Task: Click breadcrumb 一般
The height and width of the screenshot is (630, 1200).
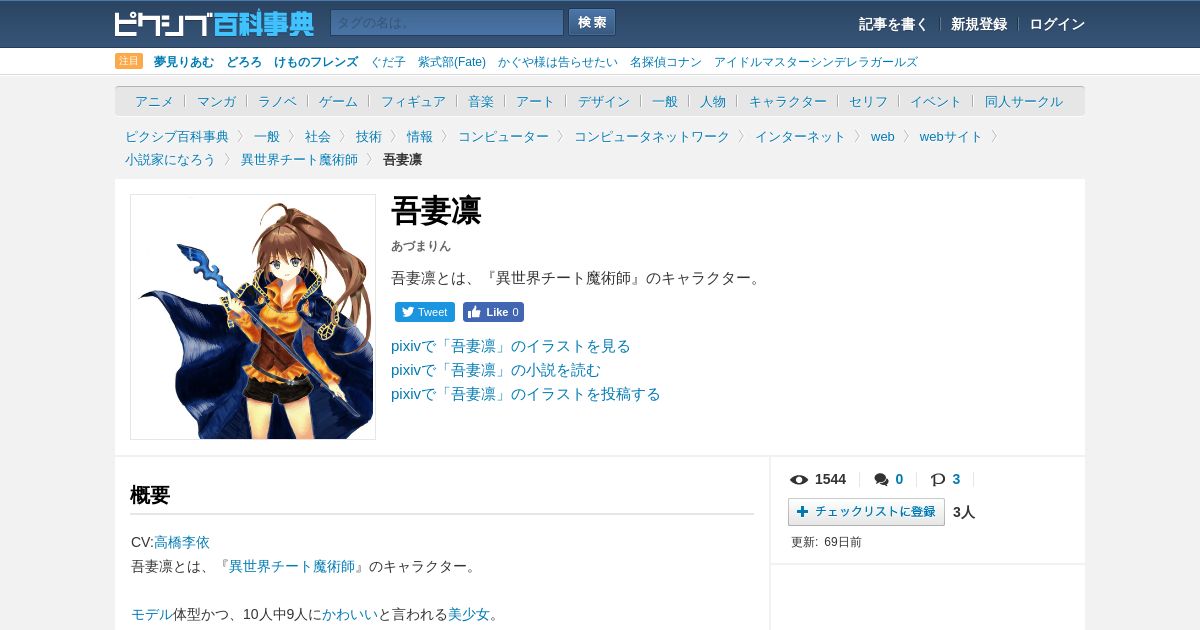Action: 267,136
